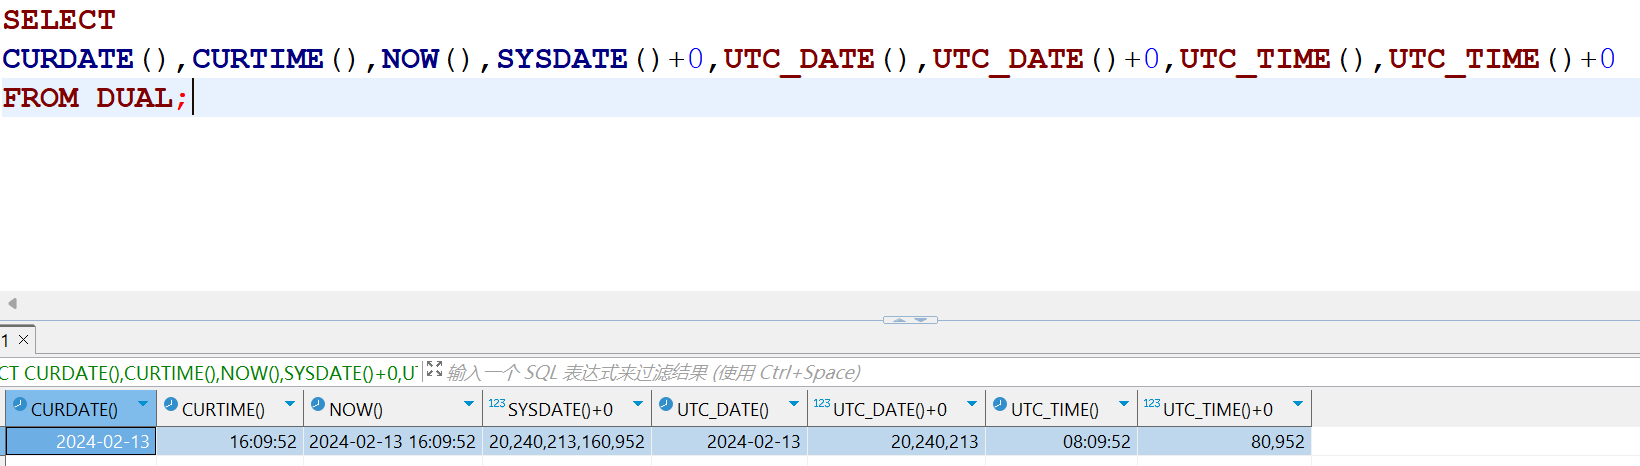
Task: Open the CURDATE() column dropdown arrow
Action: click(143, 405)
